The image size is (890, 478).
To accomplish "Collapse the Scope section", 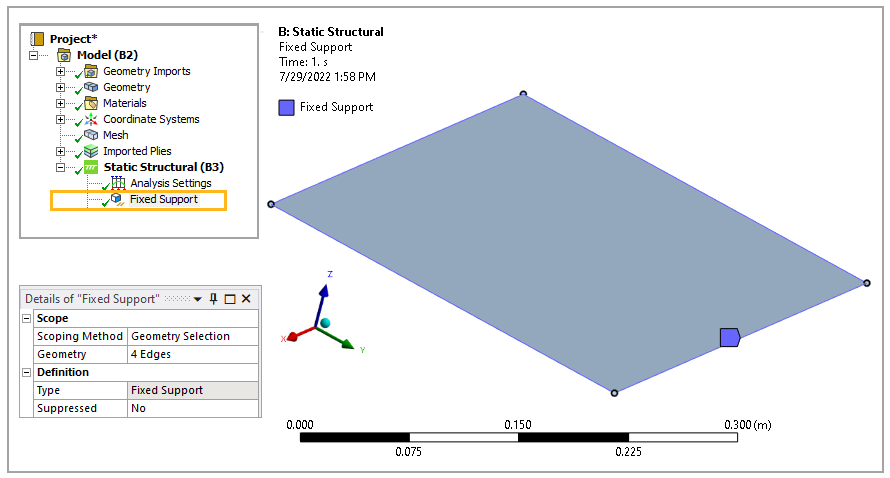I will pos(27,318).
